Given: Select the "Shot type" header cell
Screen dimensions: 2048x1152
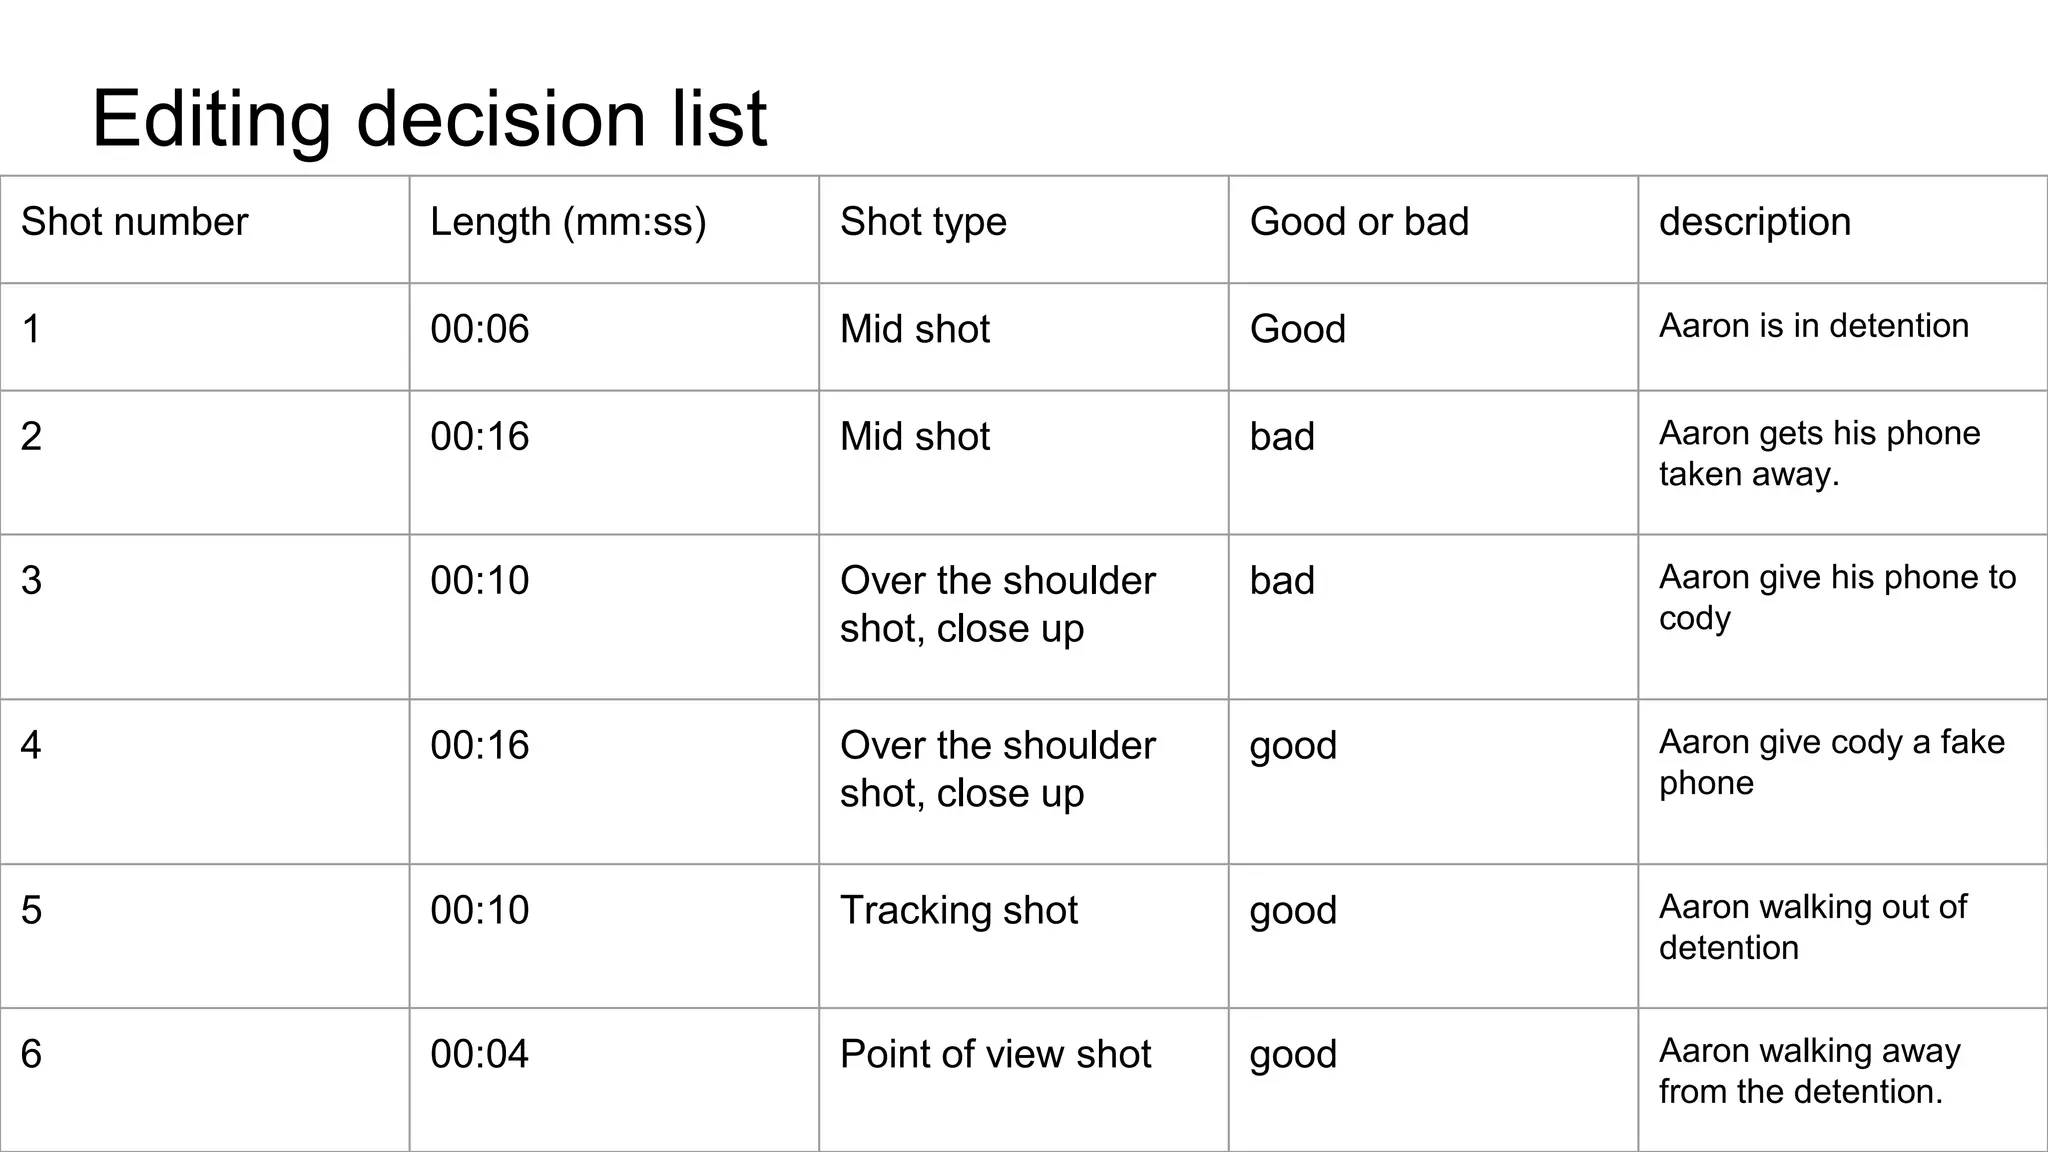Looking at the screenshot, I should [x=923, y=222].
